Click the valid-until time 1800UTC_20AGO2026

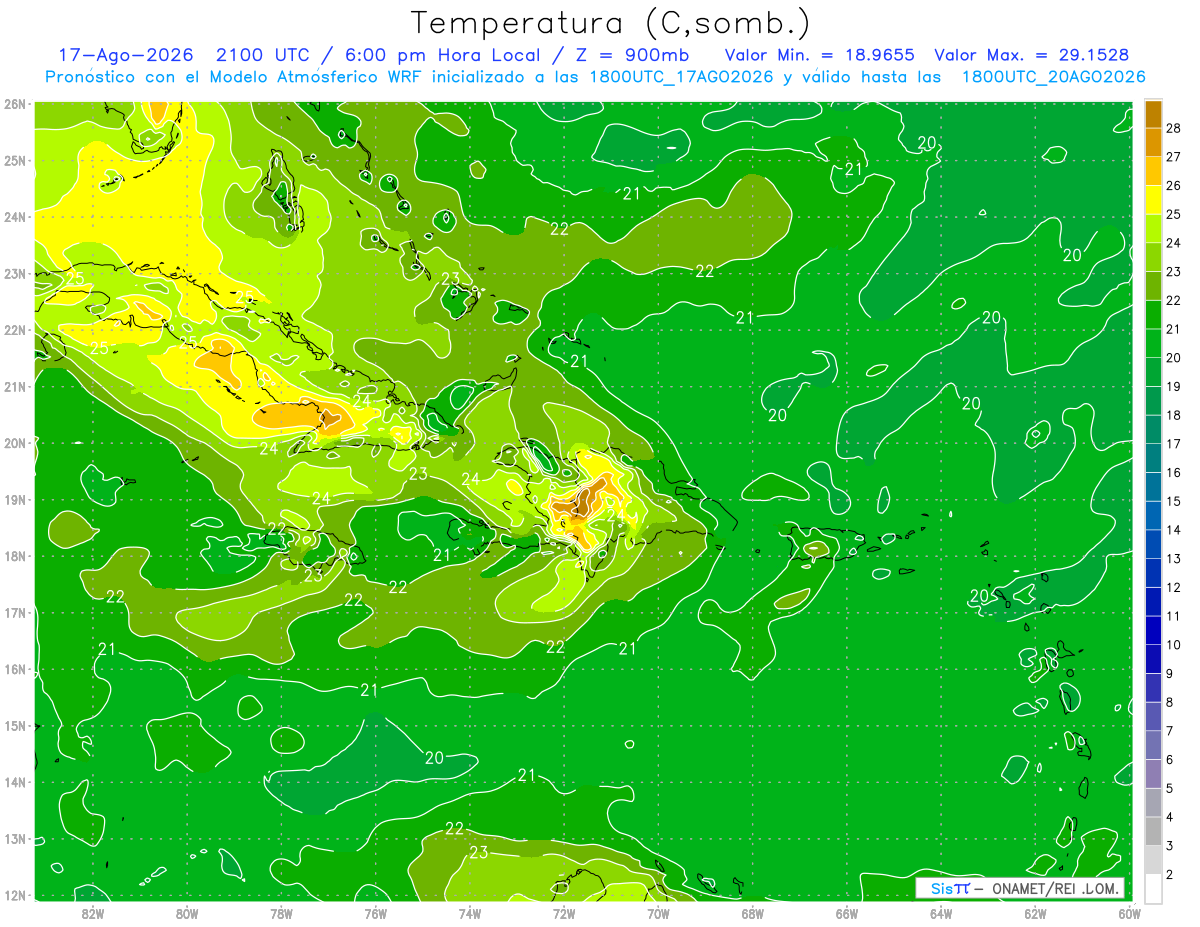pyautogui.click(x=1053, y=77)
